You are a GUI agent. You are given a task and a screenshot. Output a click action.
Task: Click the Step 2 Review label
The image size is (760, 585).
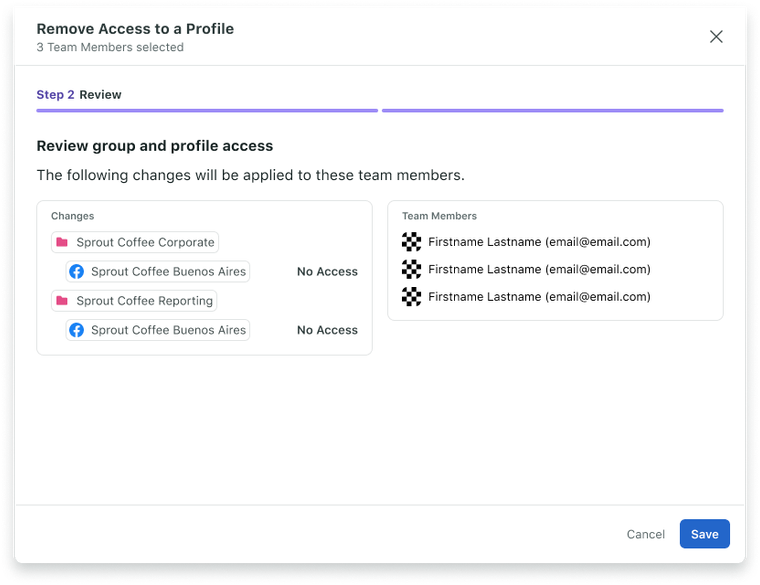[x=79, y=95]
